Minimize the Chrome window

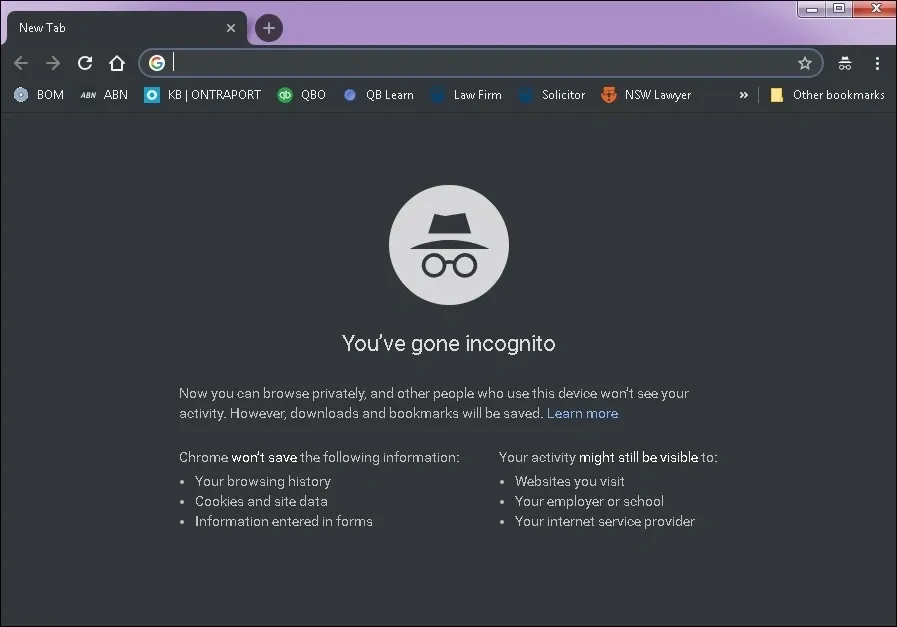coord(812,9)
